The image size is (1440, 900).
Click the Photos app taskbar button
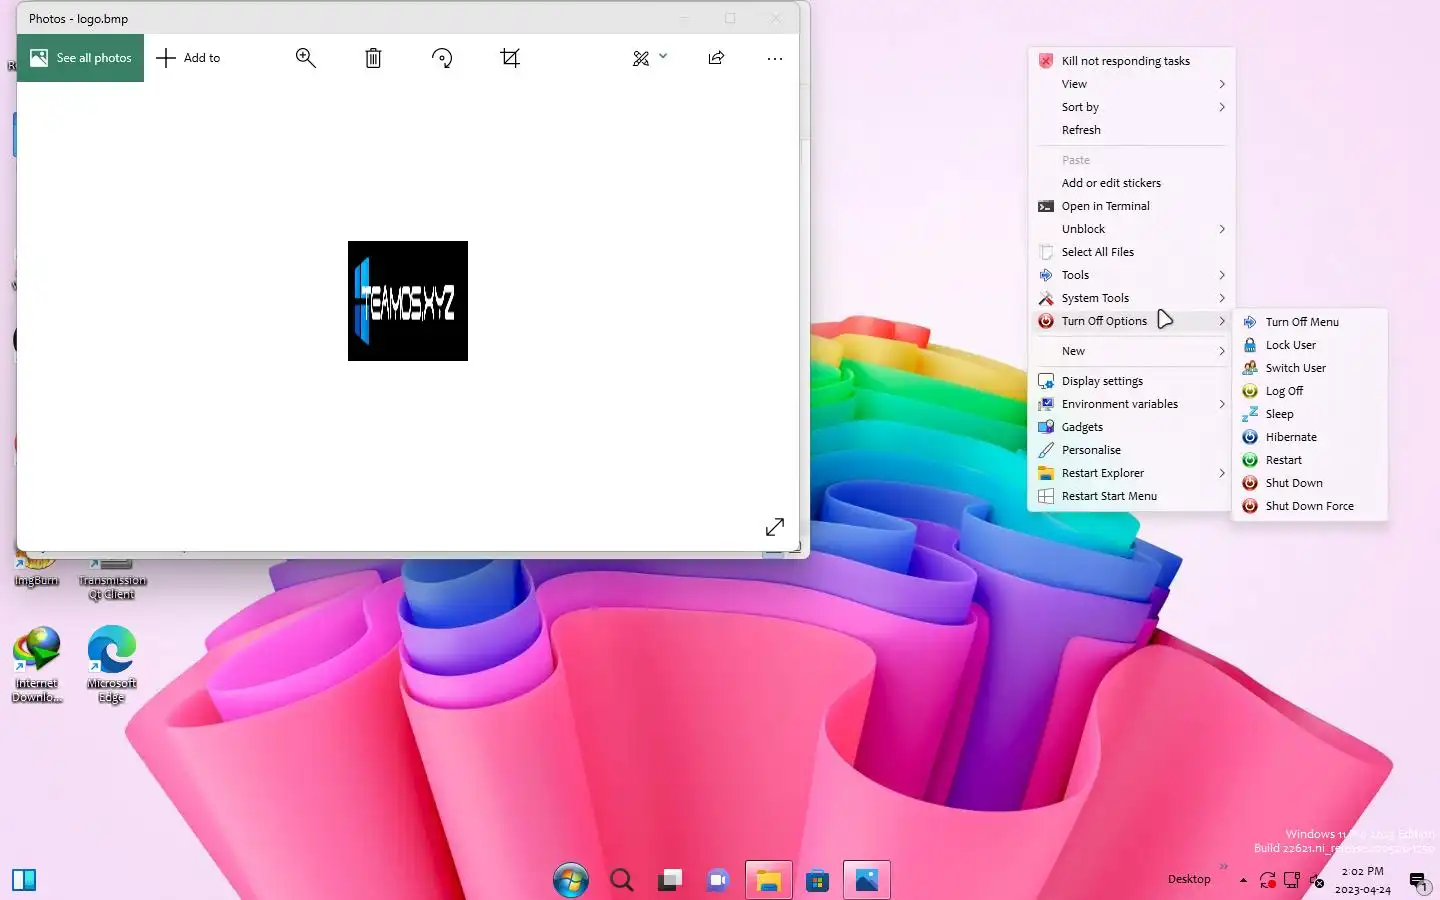867,880
